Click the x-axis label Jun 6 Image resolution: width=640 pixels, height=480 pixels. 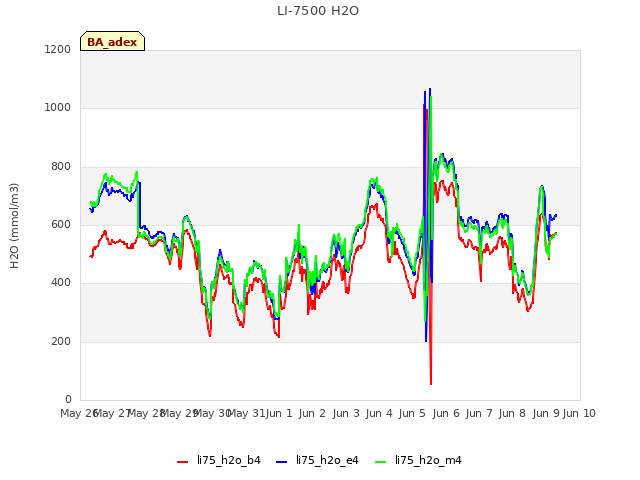point(446,413)
